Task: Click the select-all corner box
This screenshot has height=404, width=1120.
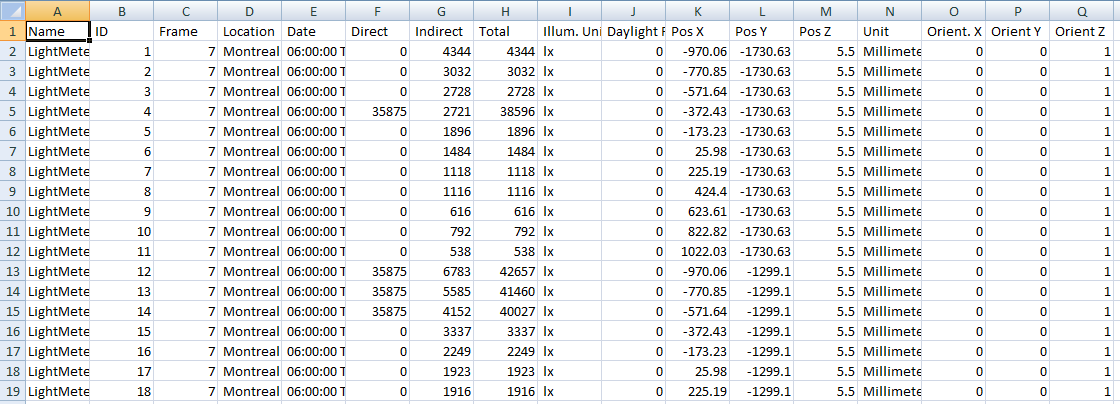Action: tap(12, 11)
